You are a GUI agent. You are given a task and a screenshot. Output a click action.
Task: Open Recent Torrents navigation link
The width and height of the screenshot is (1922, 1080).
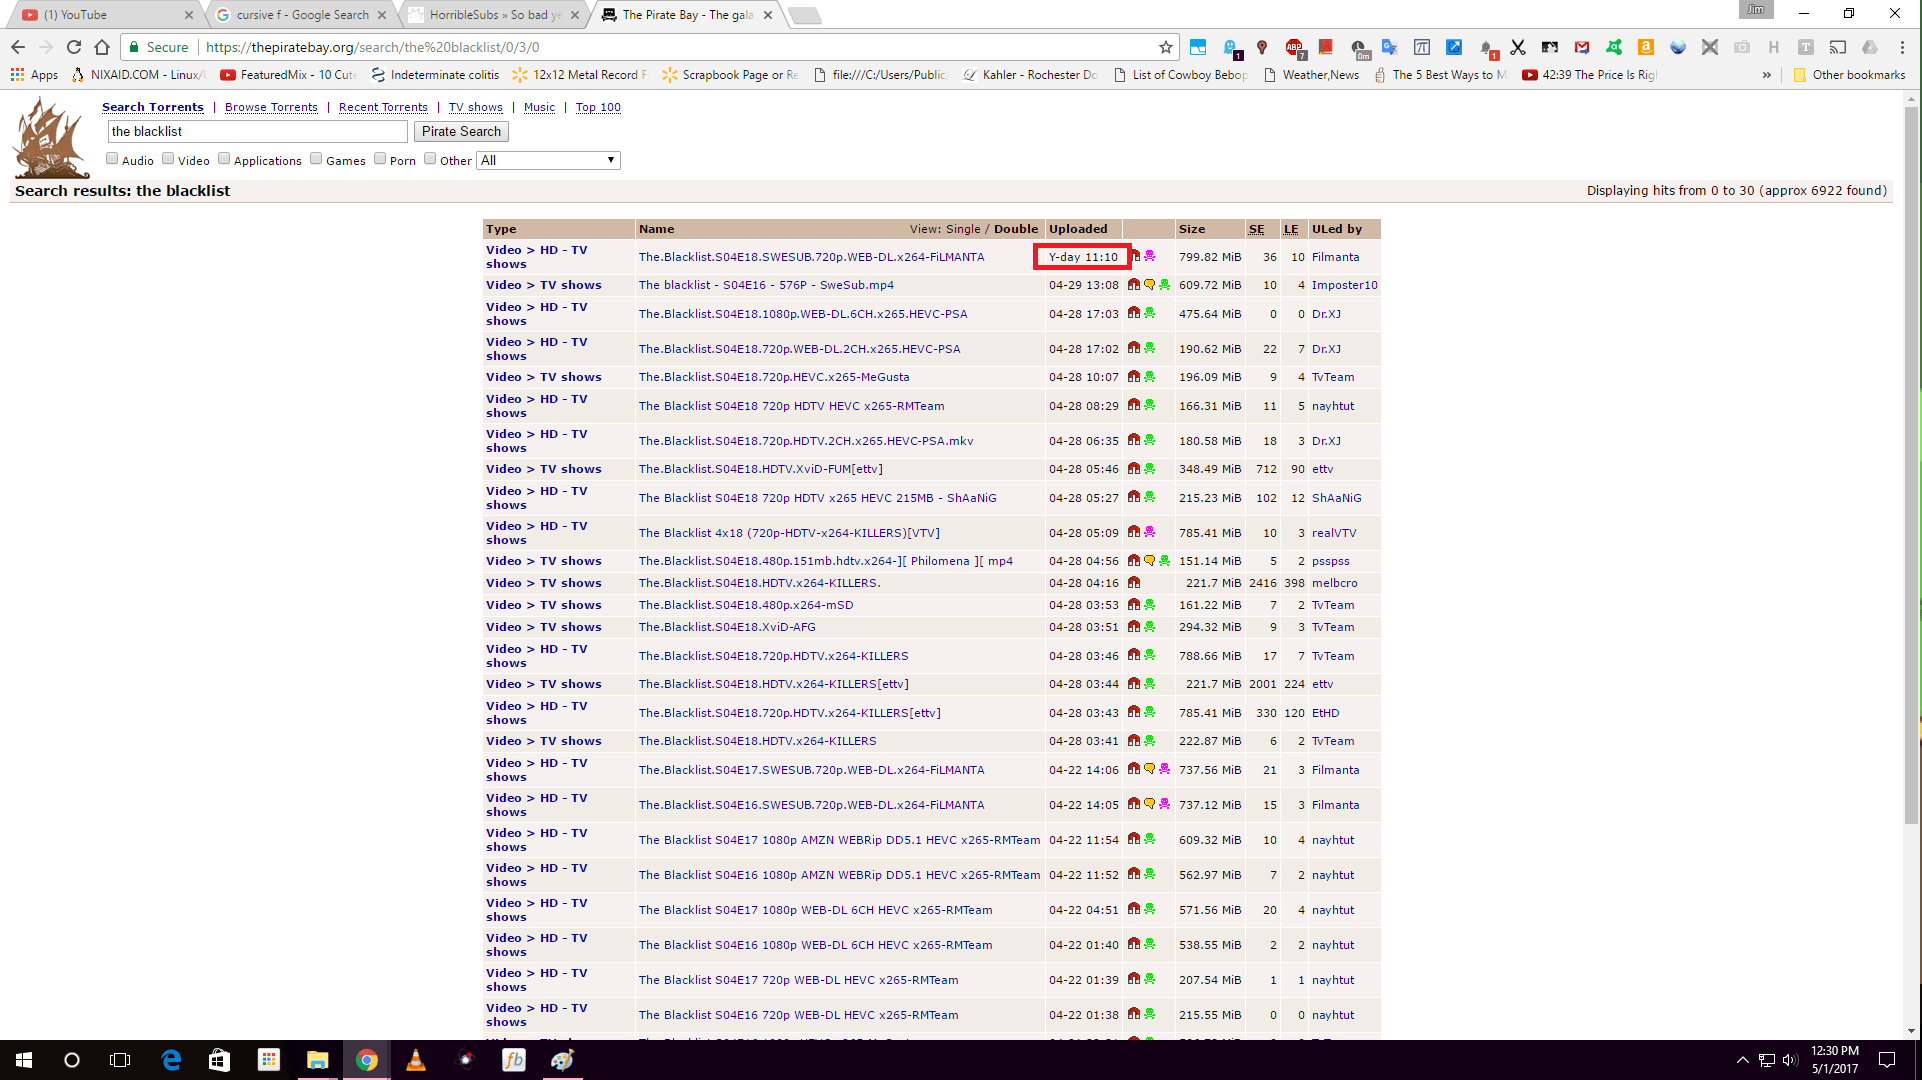(x=383, y=107)
